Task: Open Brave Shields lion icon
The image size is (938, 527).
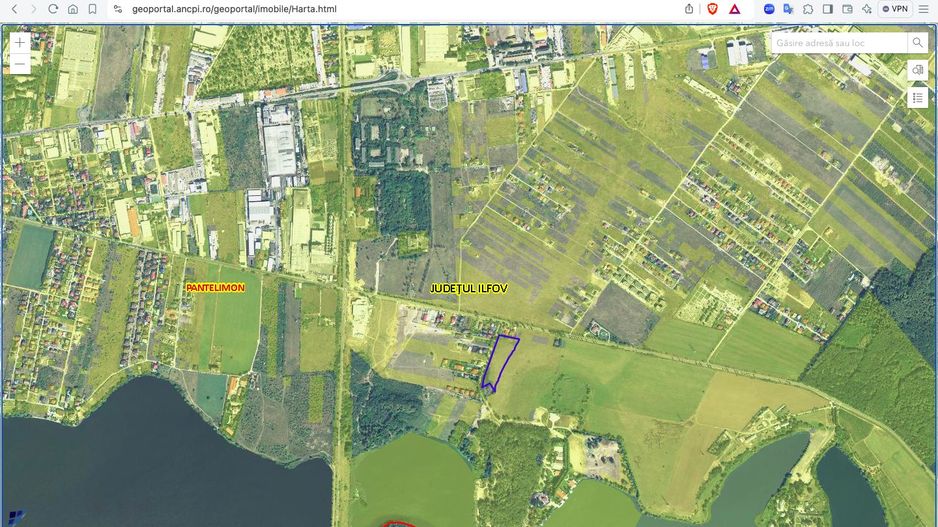Action: [x=712, y=9]
